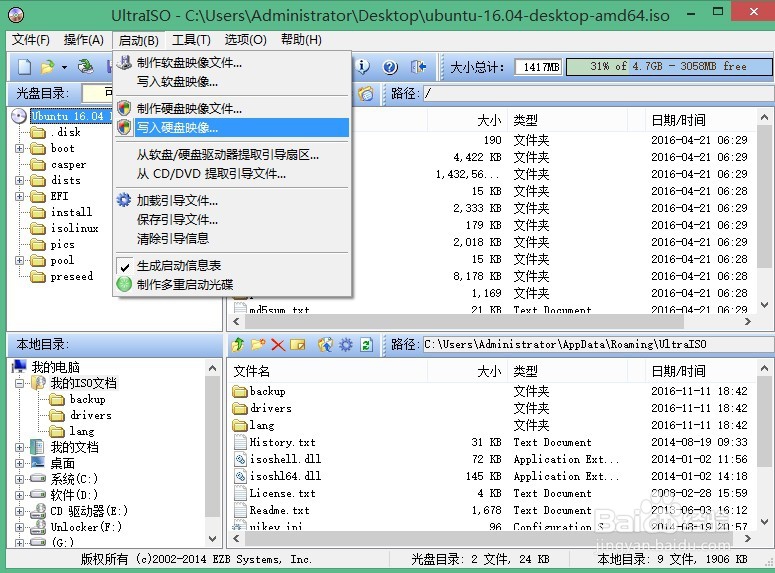Click the UltraISO application title icon

[x=16, y=15]
